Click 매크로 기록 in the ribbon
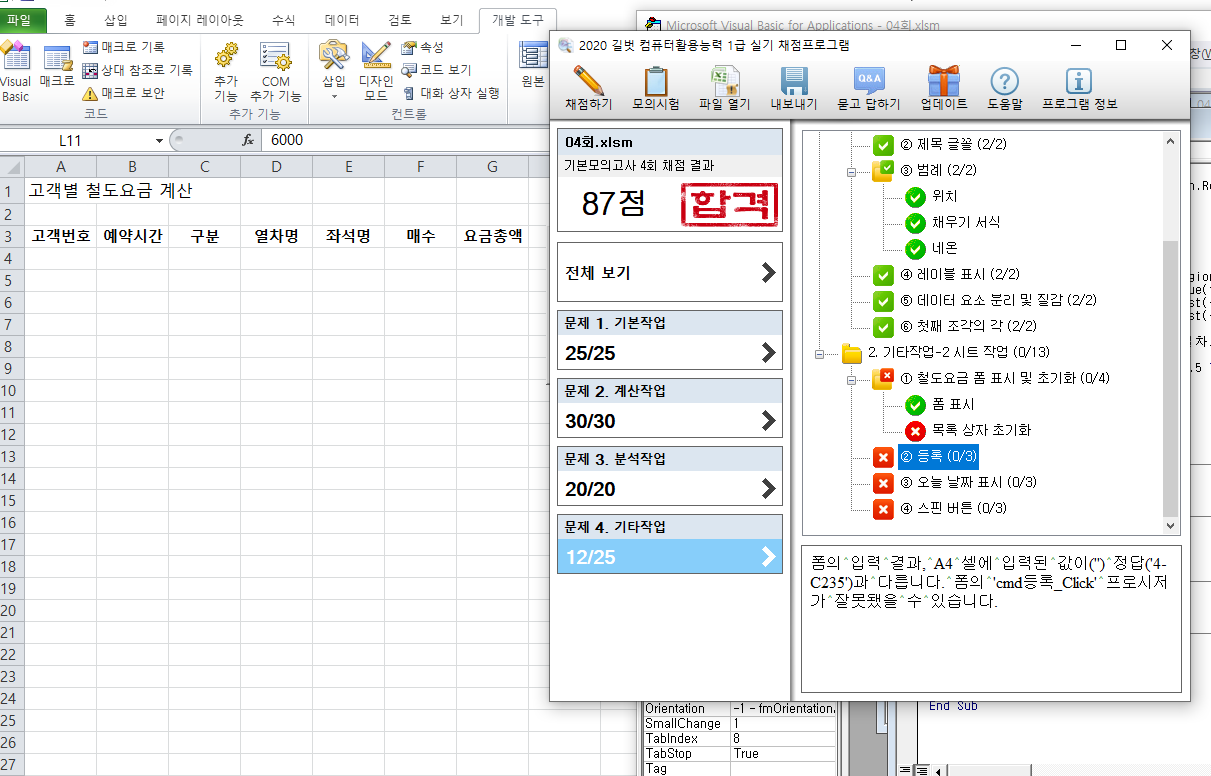The width and height of the screenshot is (1211, 776). 124,47
